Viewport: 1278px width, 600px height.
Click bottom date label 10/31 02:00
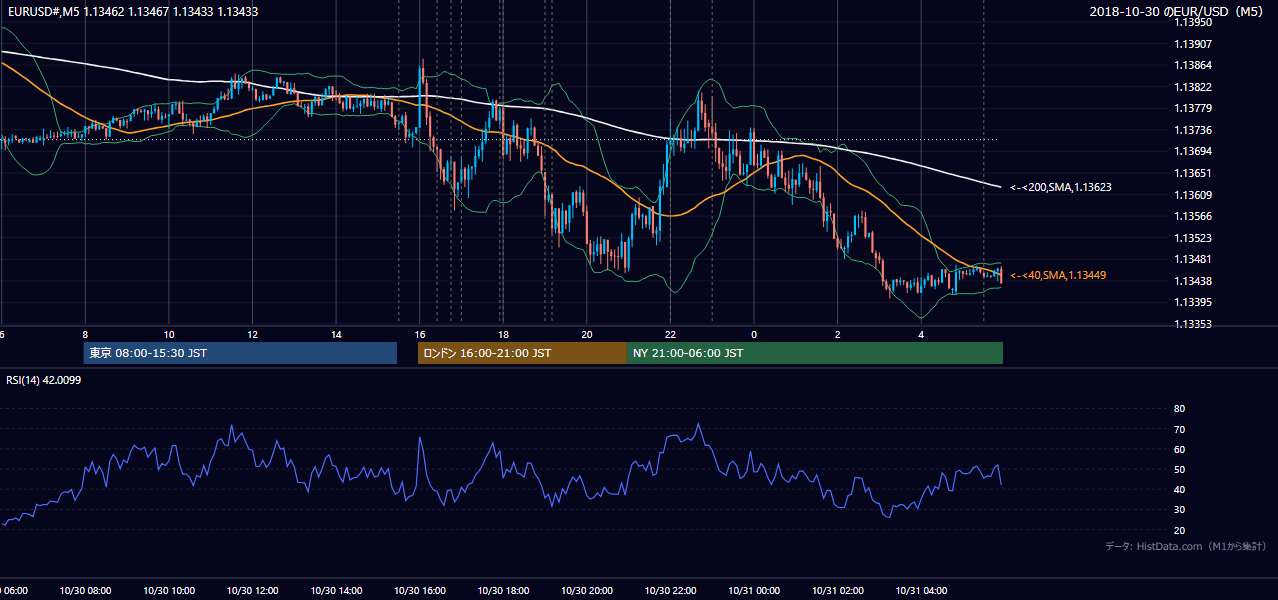838,591
